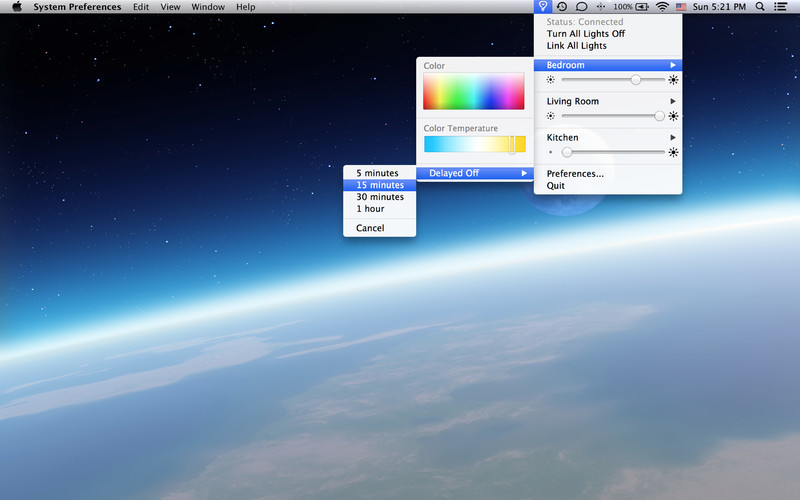Click the Wi-Fi status icon
The height and width of the screenshot is (500, 800).
pos(662,7)
